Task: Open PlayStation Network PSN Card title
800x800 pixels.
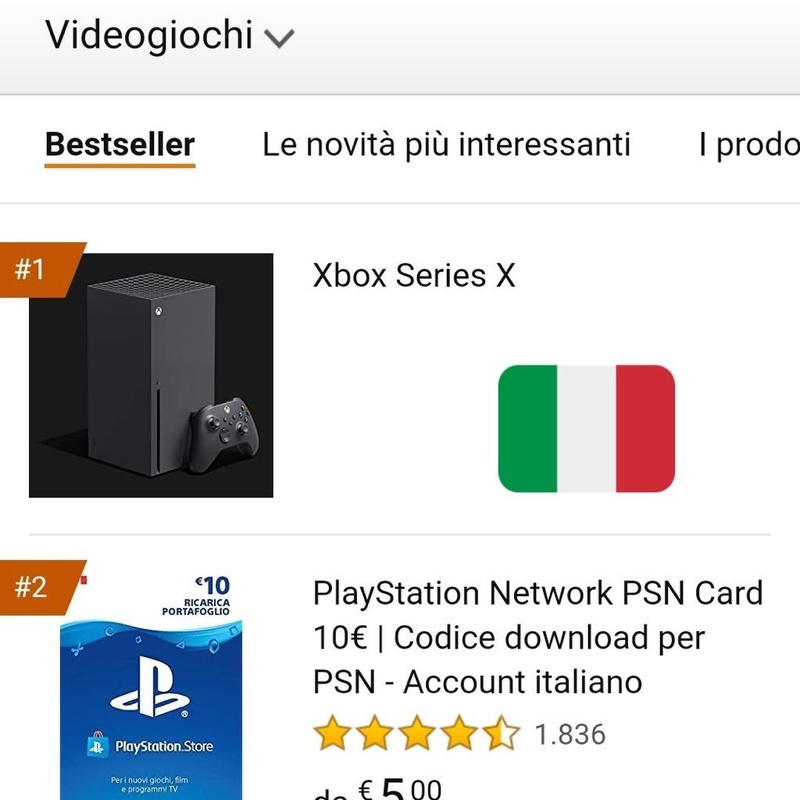Action: [x=537, y=637]
